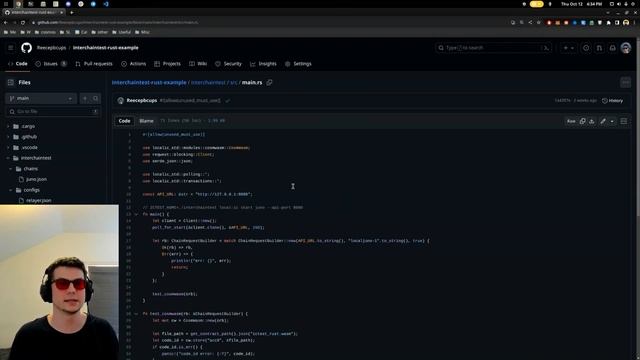The height and width of the screenshot is (360, 640).
Task: Collapse the fn test_cosmwasm code fold arrow
Action: 136,313
